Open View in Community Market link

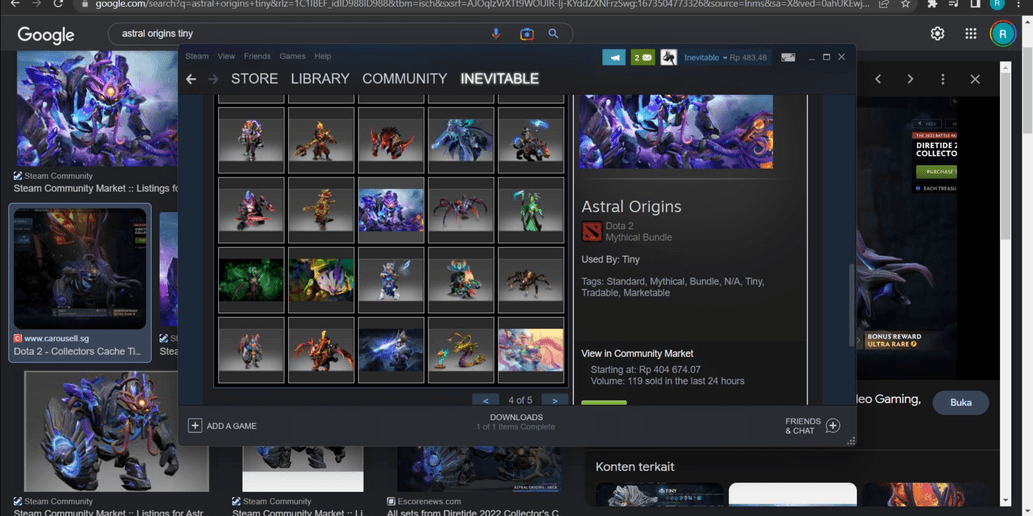(x=637, y=353)
